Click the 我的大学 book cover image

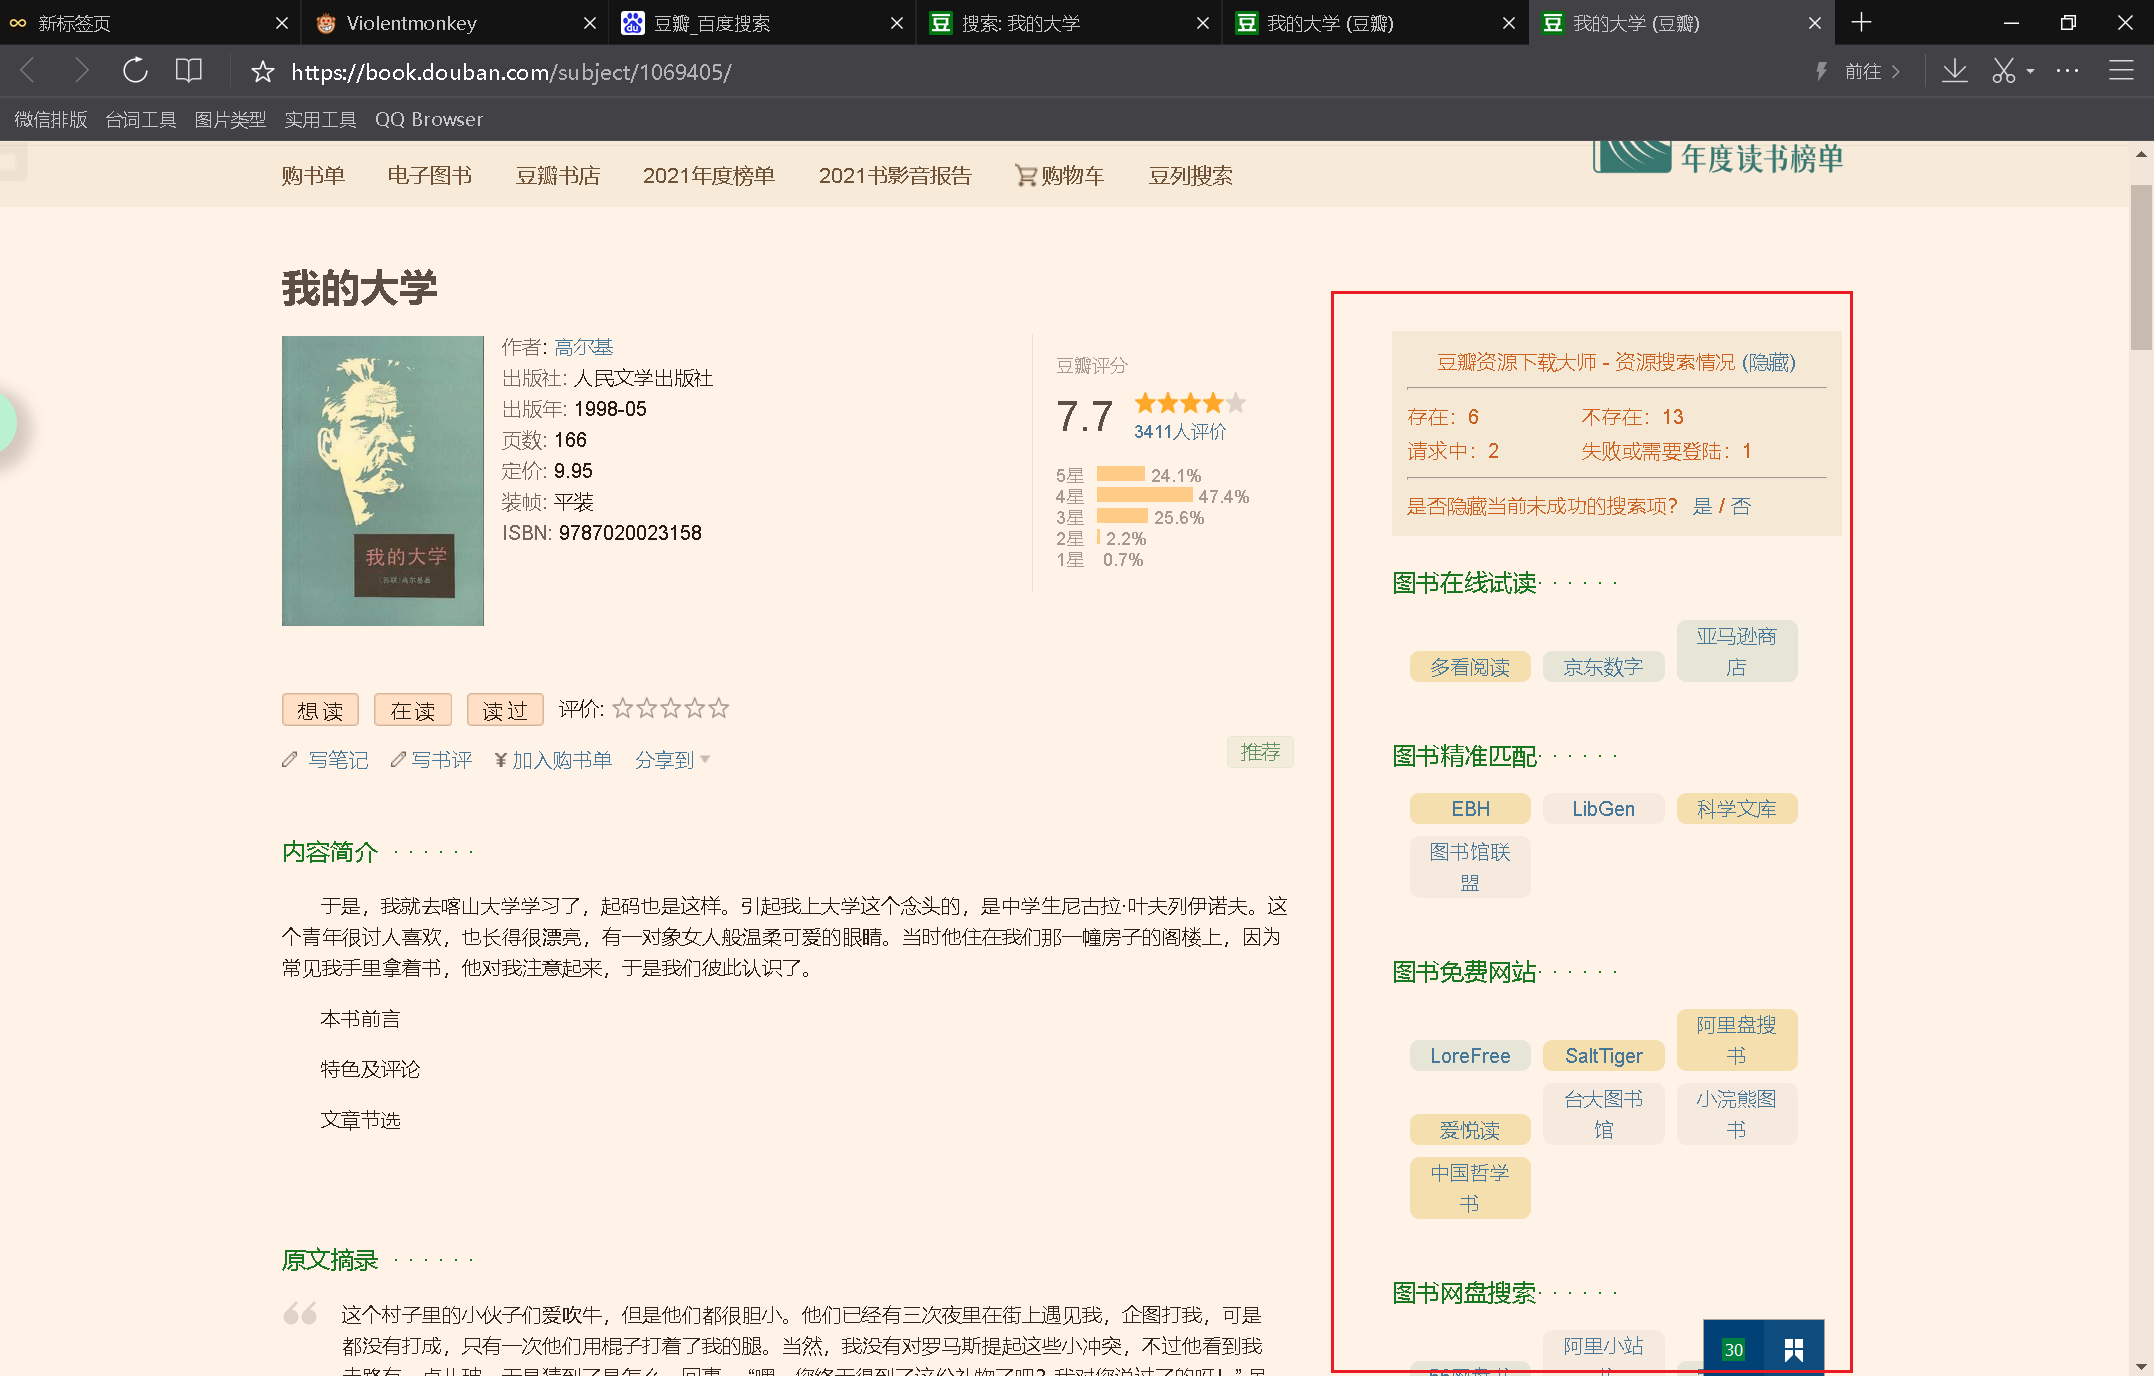[383, 481]
